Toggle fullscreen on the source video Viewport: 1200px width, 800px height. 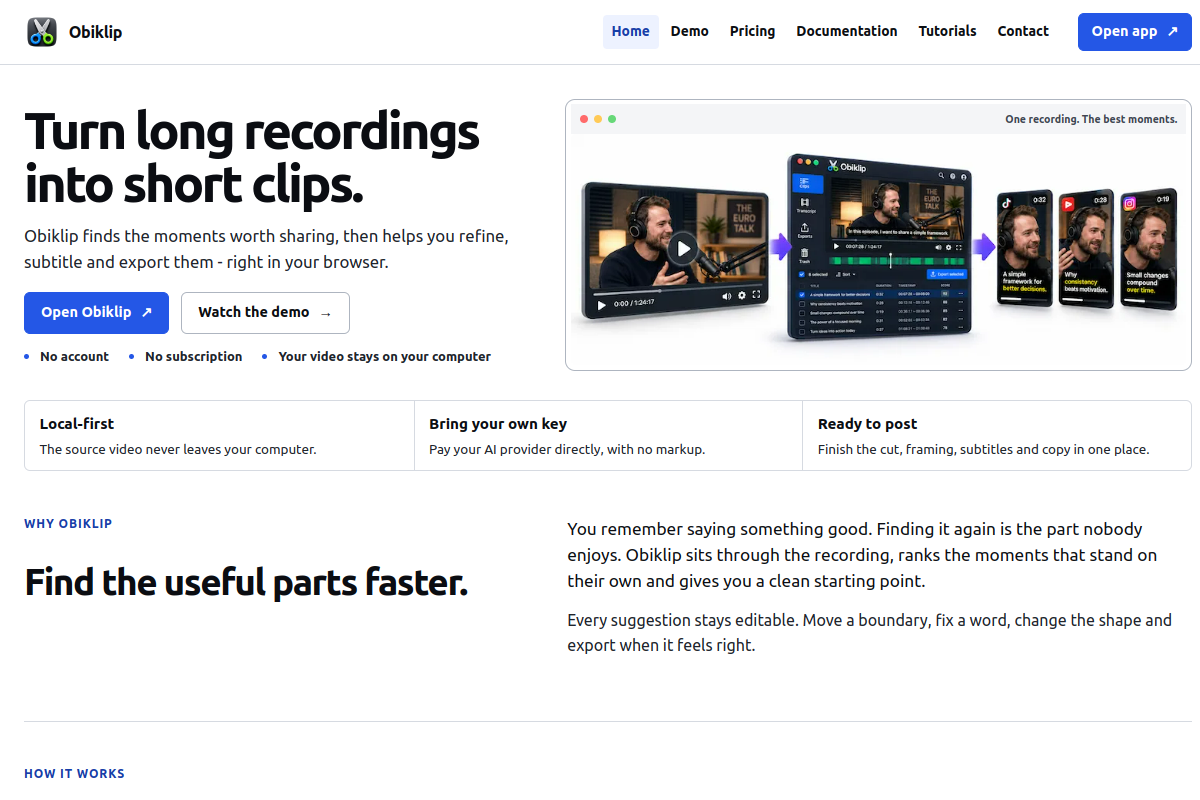pyautogui.click(x=756, y=294)
